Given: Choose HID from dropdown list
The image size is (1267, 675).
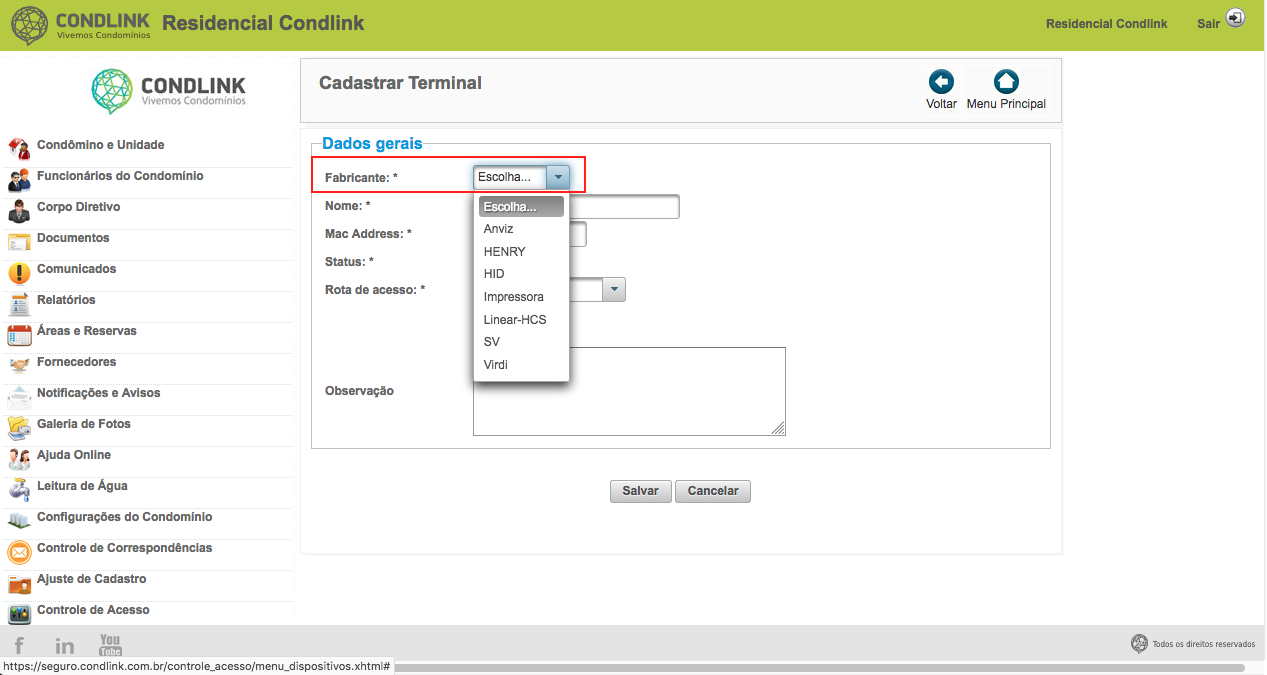Looking at the screenshot, I should [x=521, y=274].
